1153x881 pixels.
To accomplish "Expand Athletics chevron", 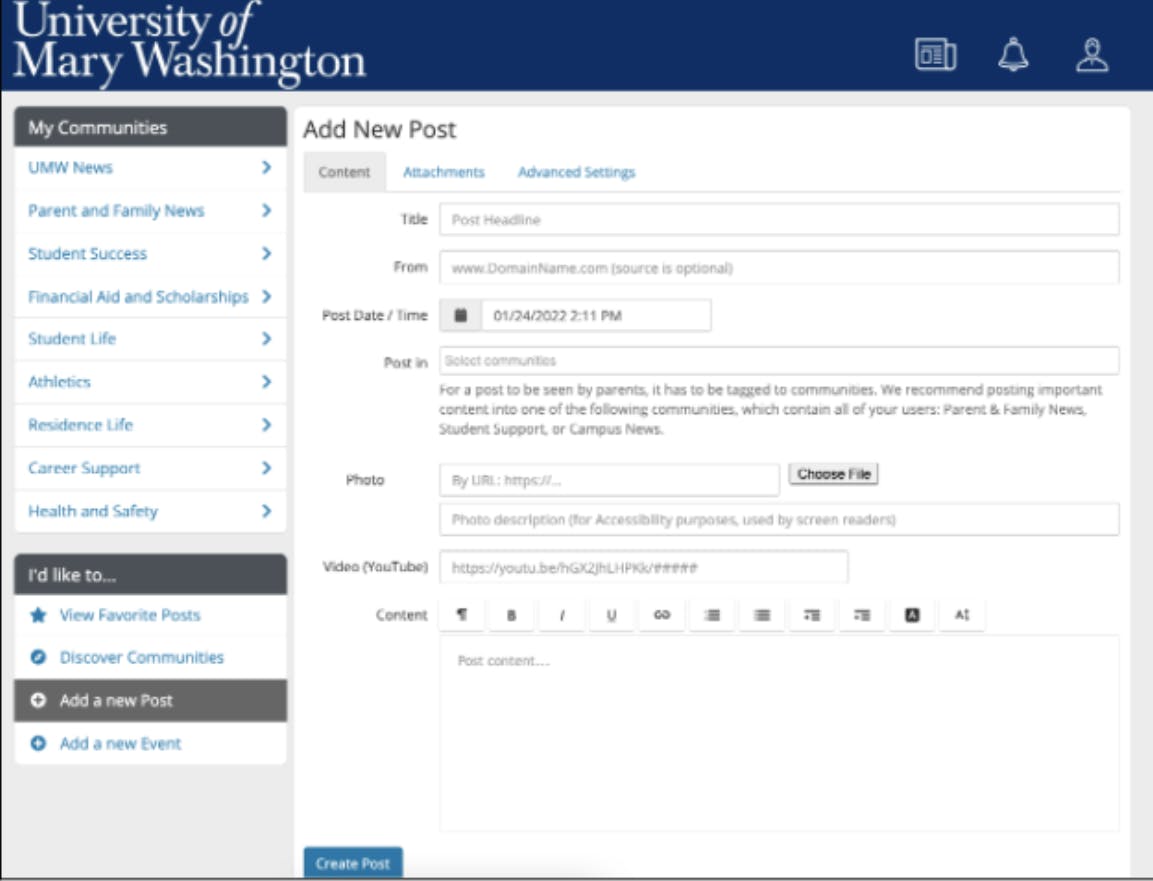I will [x=266, y=382].
